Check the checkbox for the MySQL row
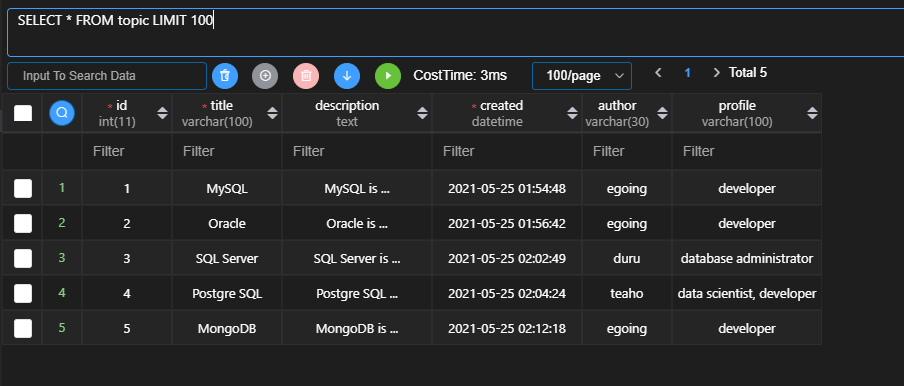Image resolution: width=904 pixels, height=386 pixels. 23,188
